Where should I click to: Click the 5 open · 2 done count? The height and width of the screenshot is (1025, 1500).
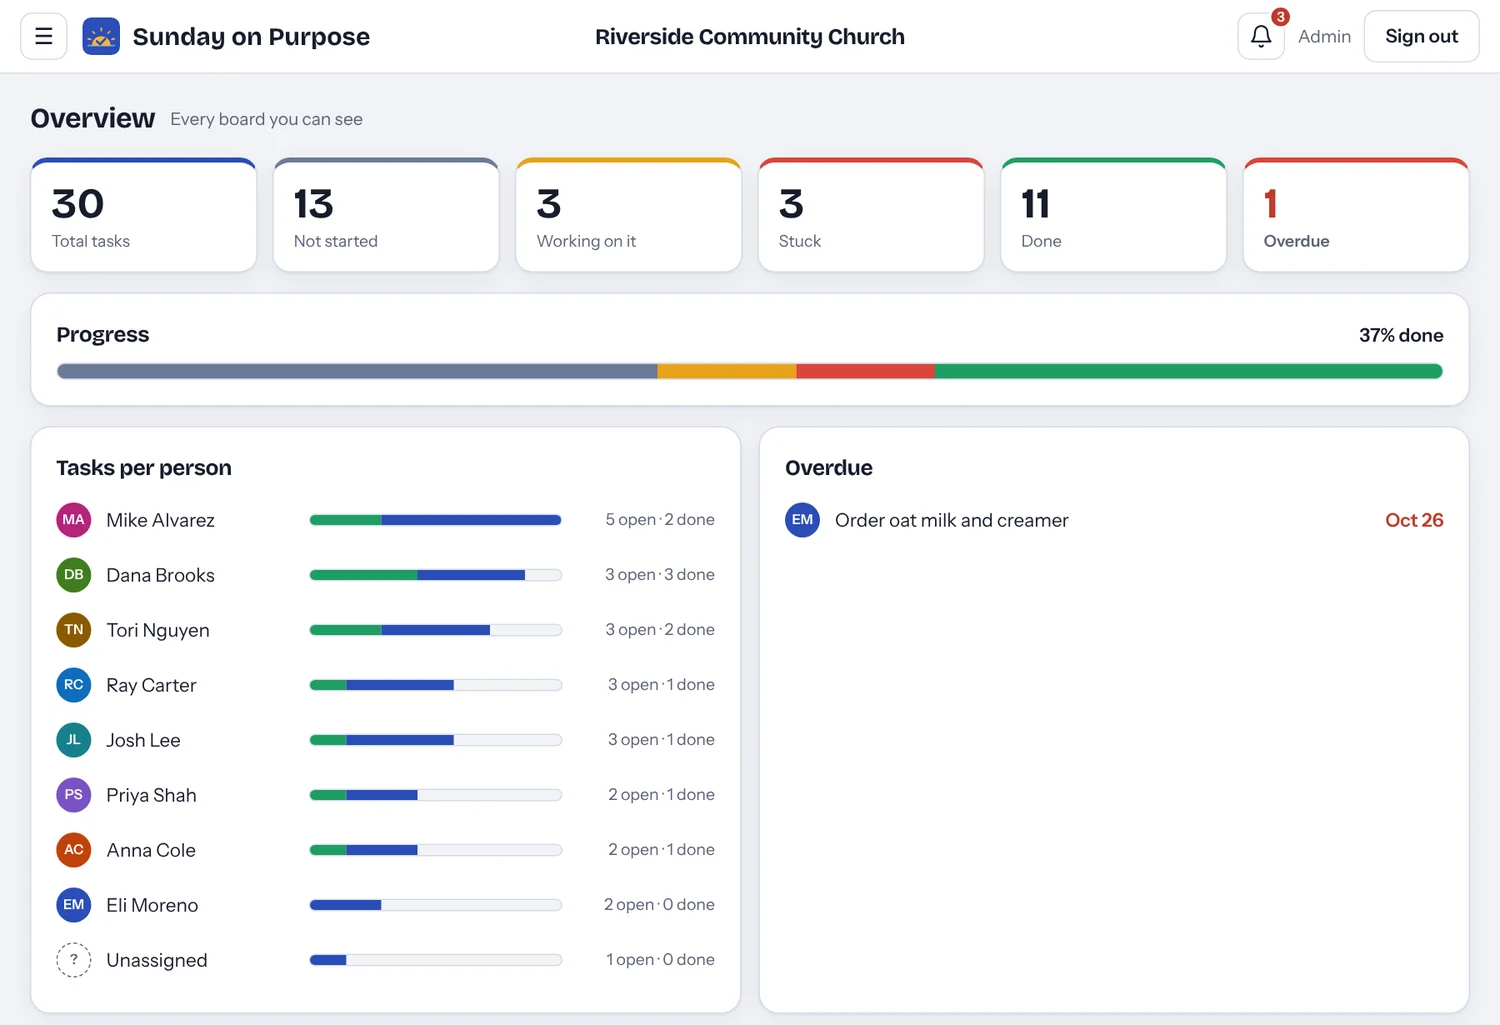[x=660, y=520]
